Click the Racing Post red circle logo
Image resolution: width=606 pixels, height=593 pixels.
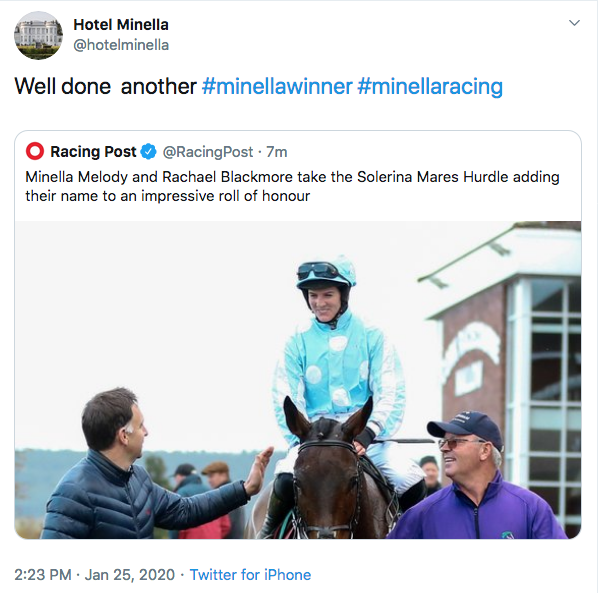point(35,152)
